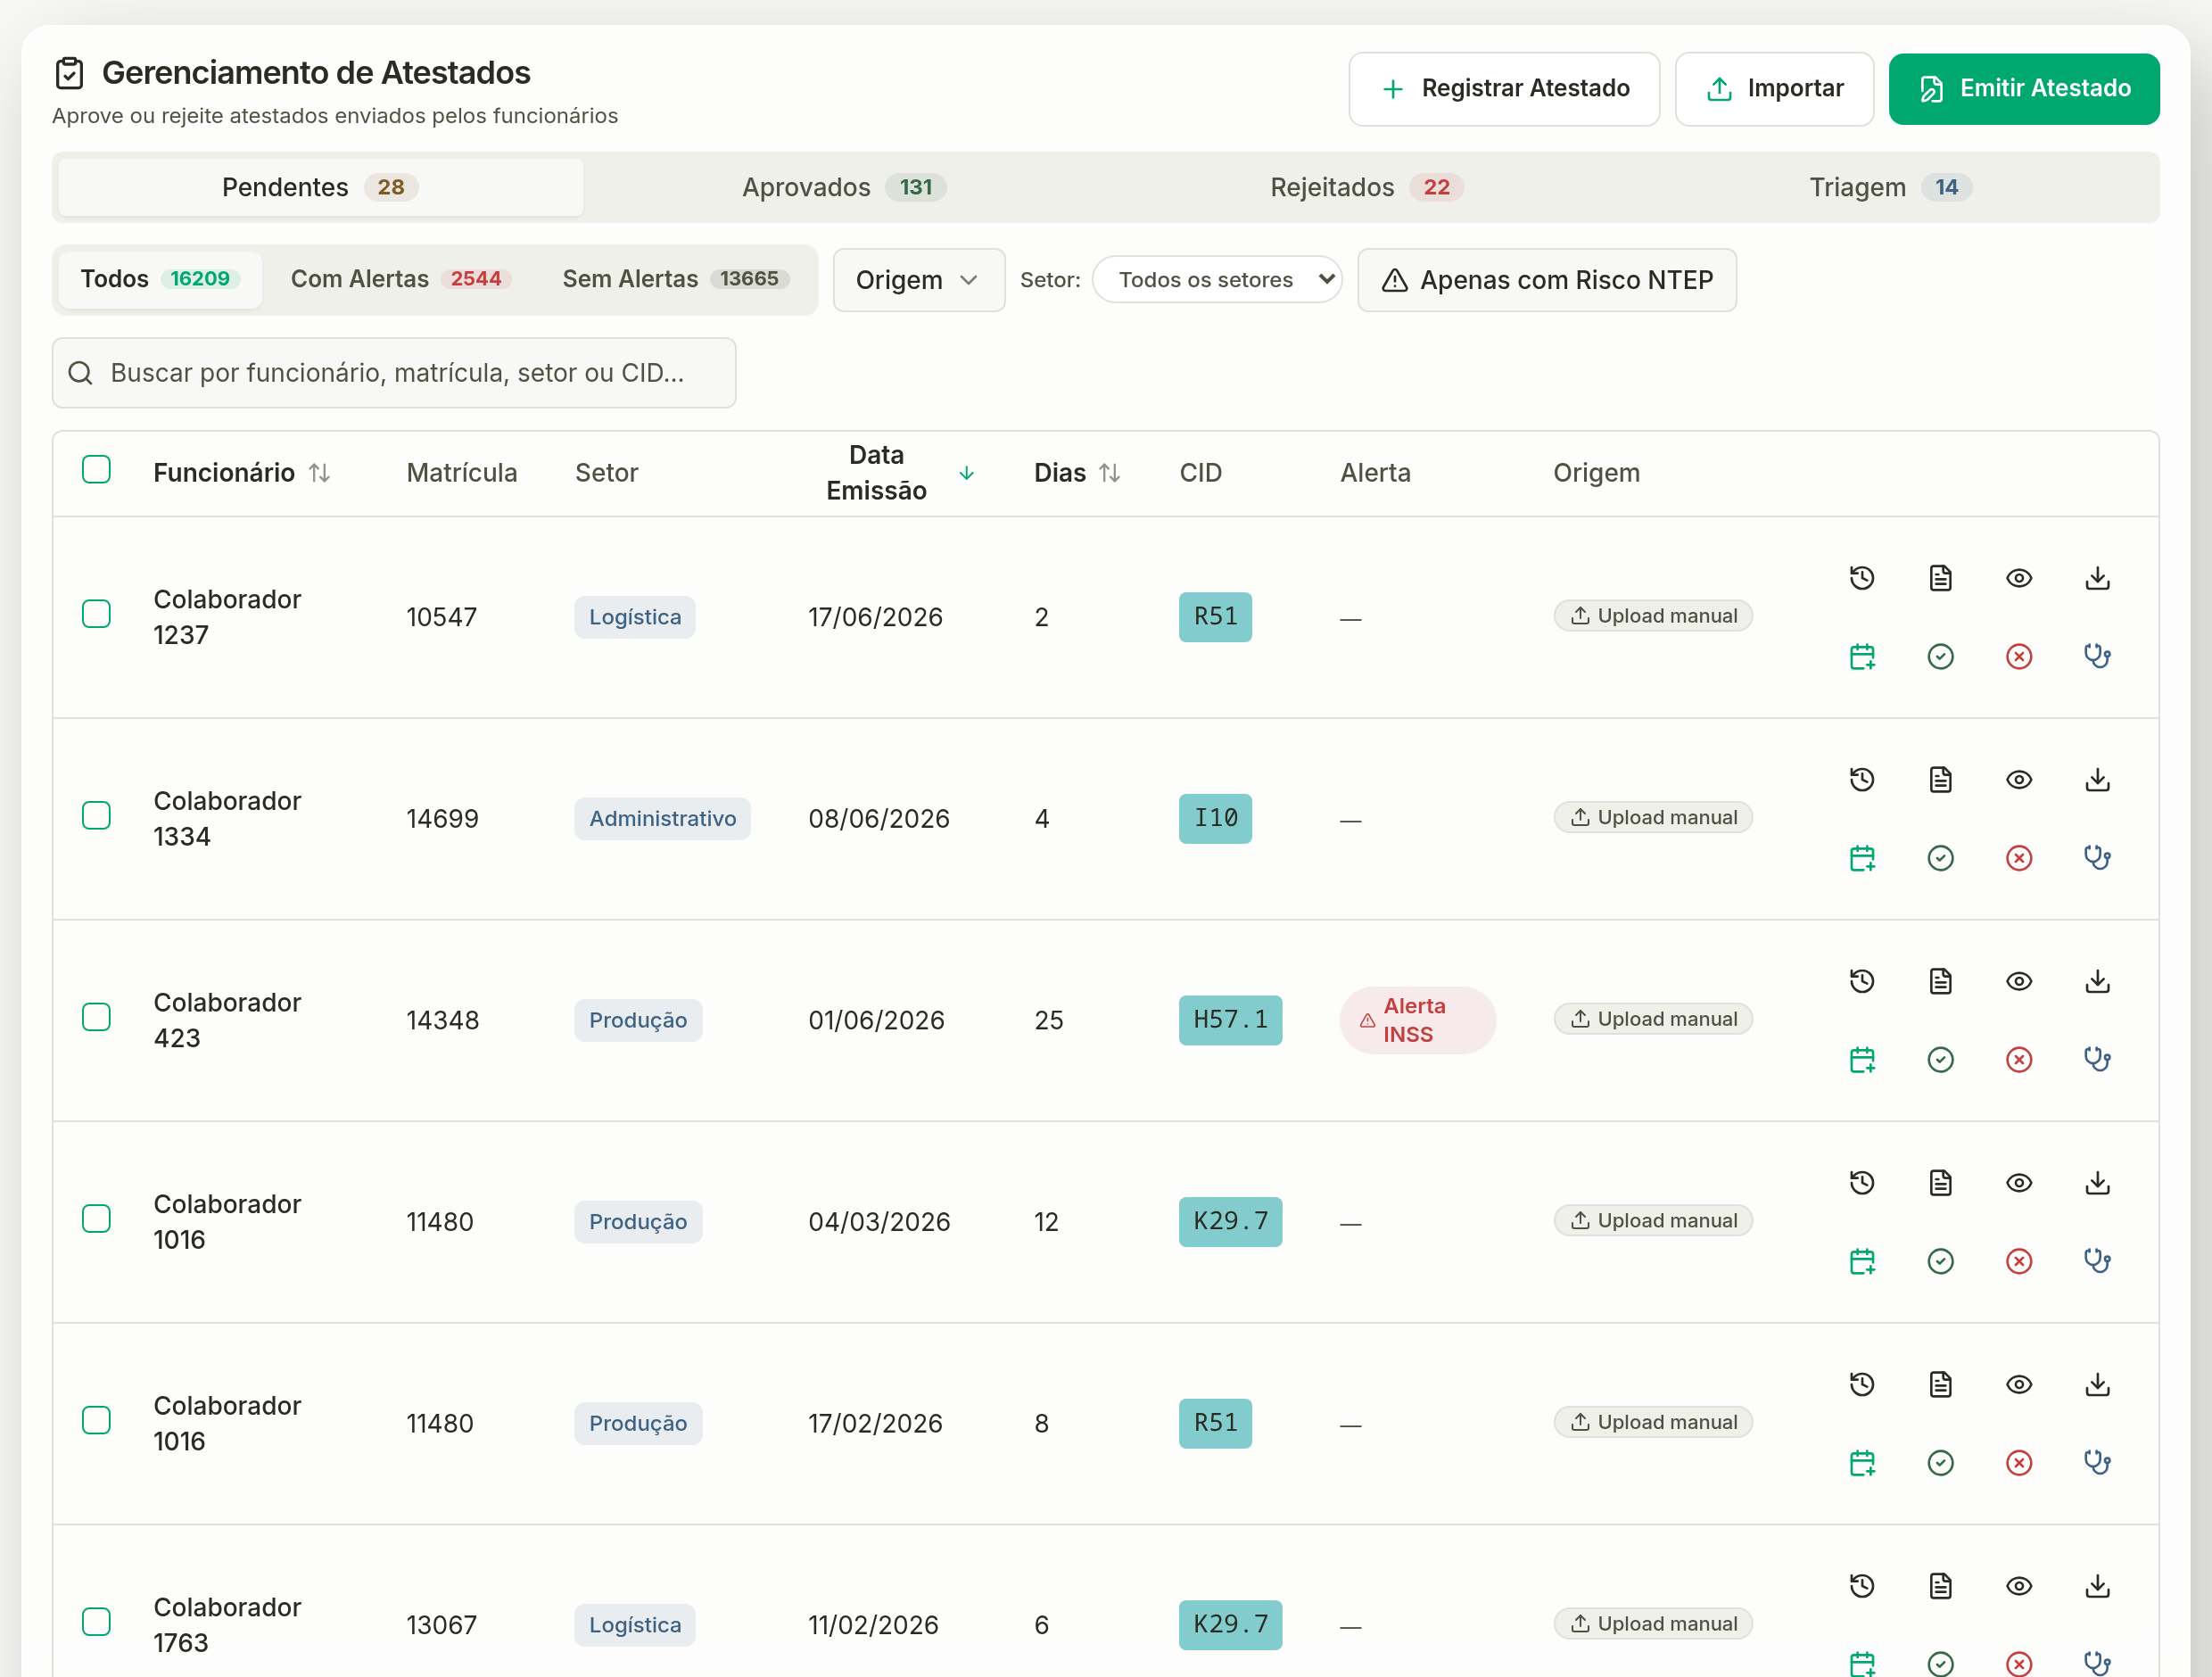Image resolution: width=2212 pixels, height=1677 pixels.
Task: Open history for Colaborador 1334 row
Action: [1861, 780]
